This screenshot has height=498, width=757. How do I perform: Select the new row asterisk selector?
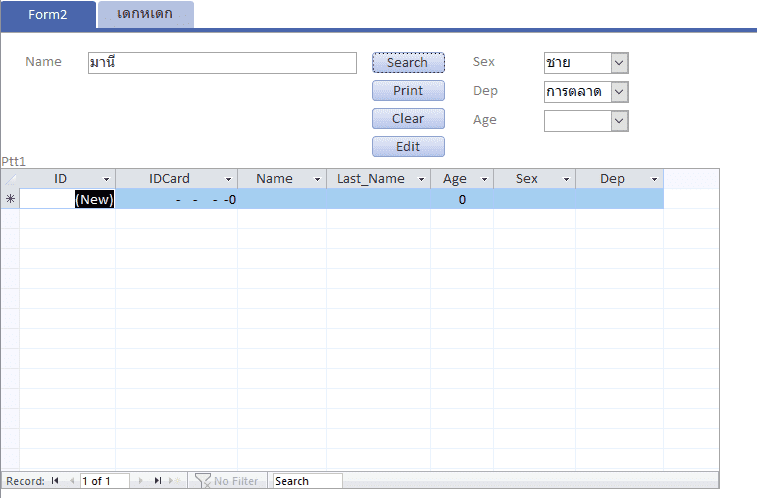click(10, 199)
